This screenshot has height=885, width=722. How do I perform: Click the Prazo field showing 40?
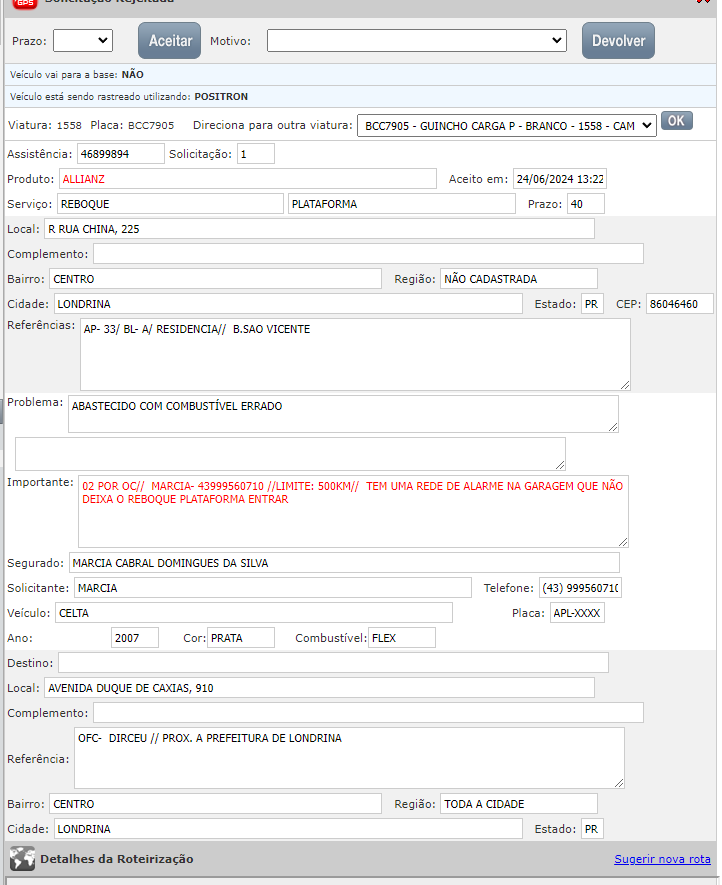click(x=585, y=204)
